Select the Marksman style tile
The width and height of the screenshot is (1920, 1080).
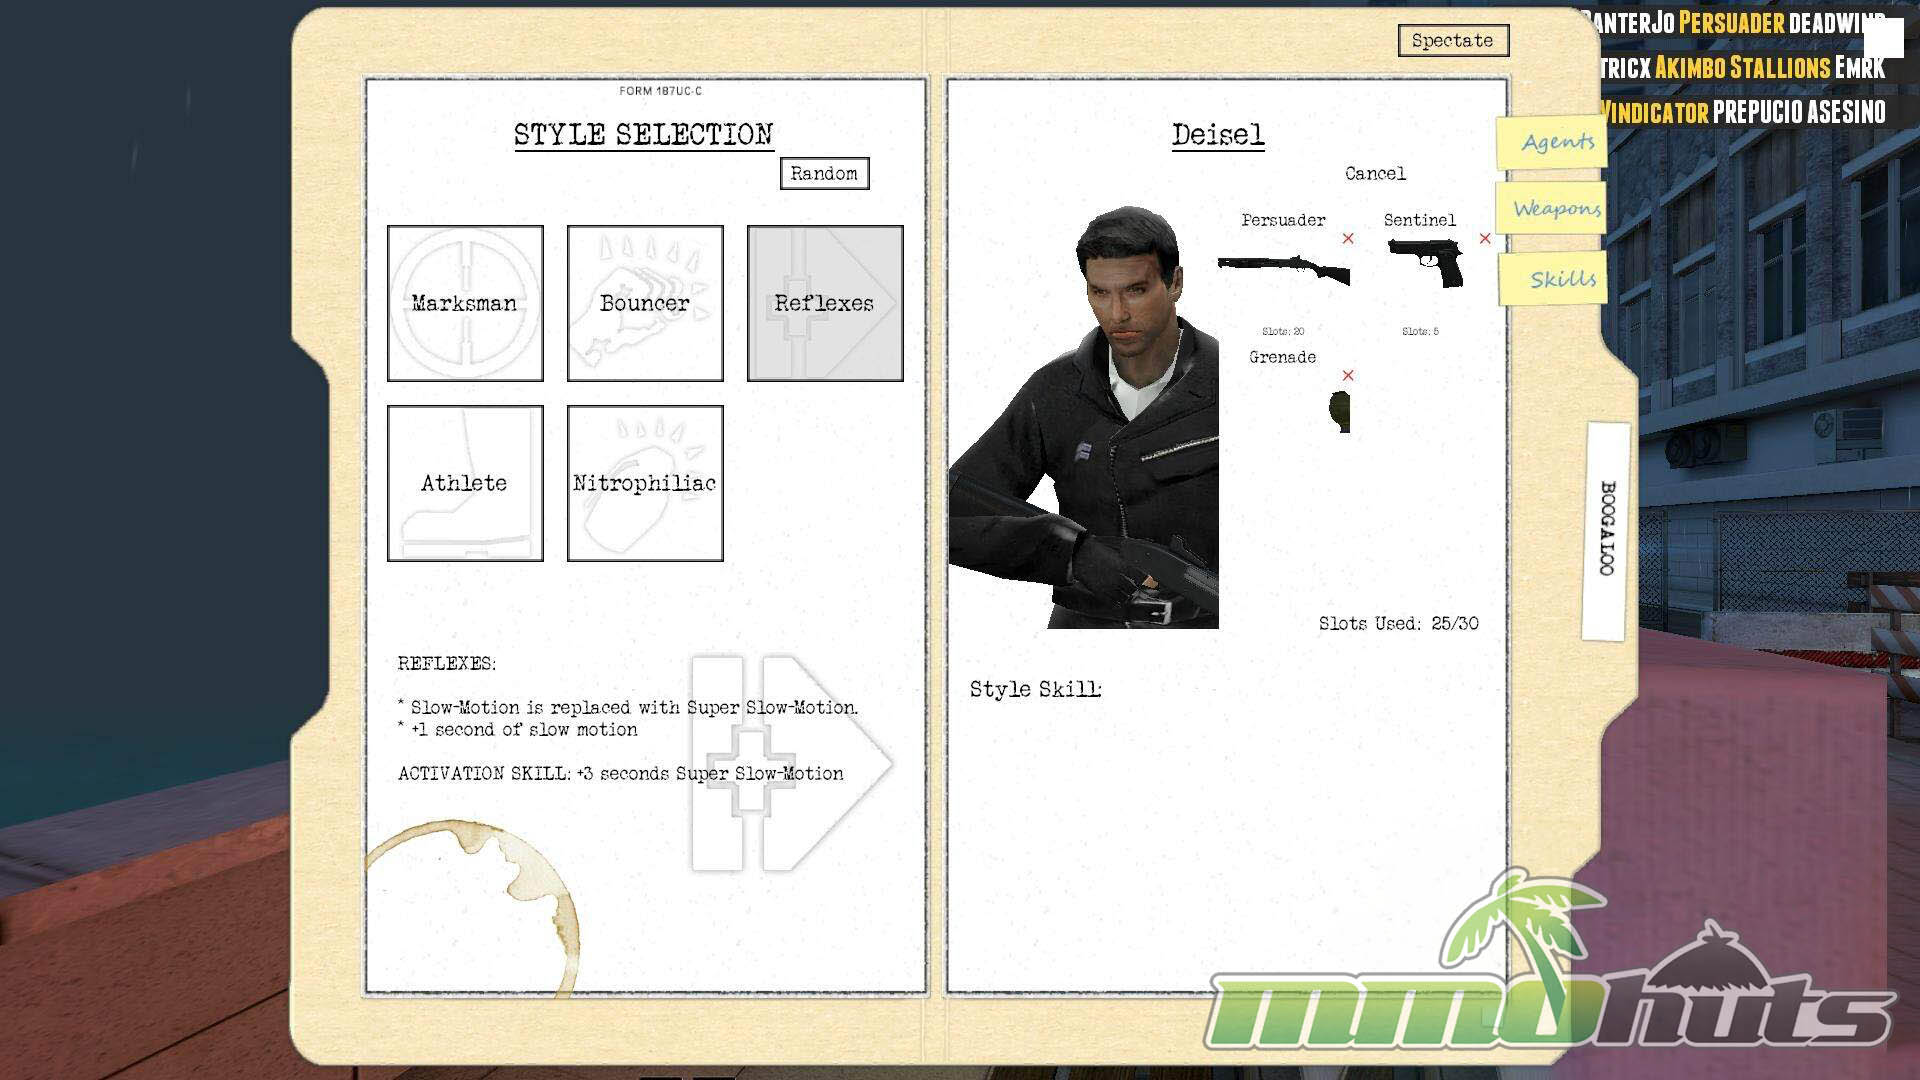(465, 303)
